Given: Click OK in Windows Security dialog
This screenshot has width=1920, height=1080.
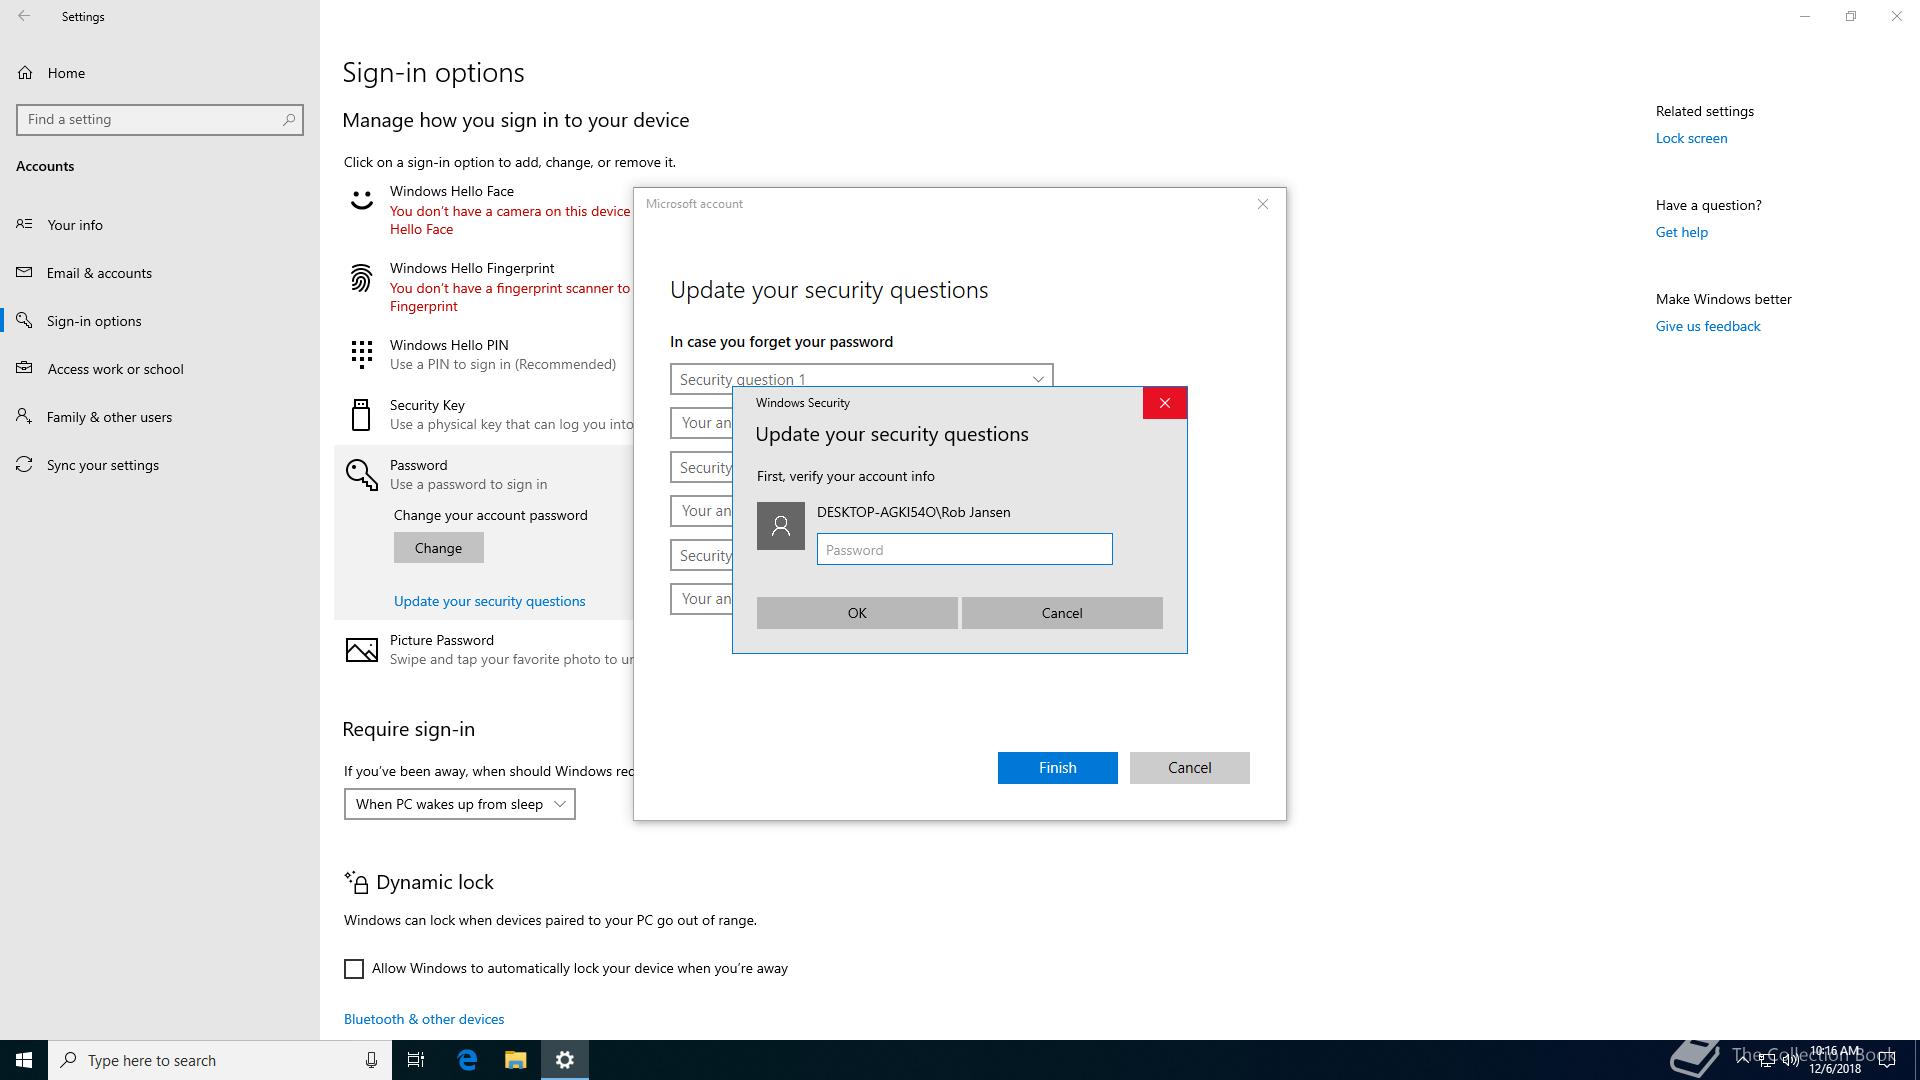Looking at the screenshot, I should coord(857,613).
